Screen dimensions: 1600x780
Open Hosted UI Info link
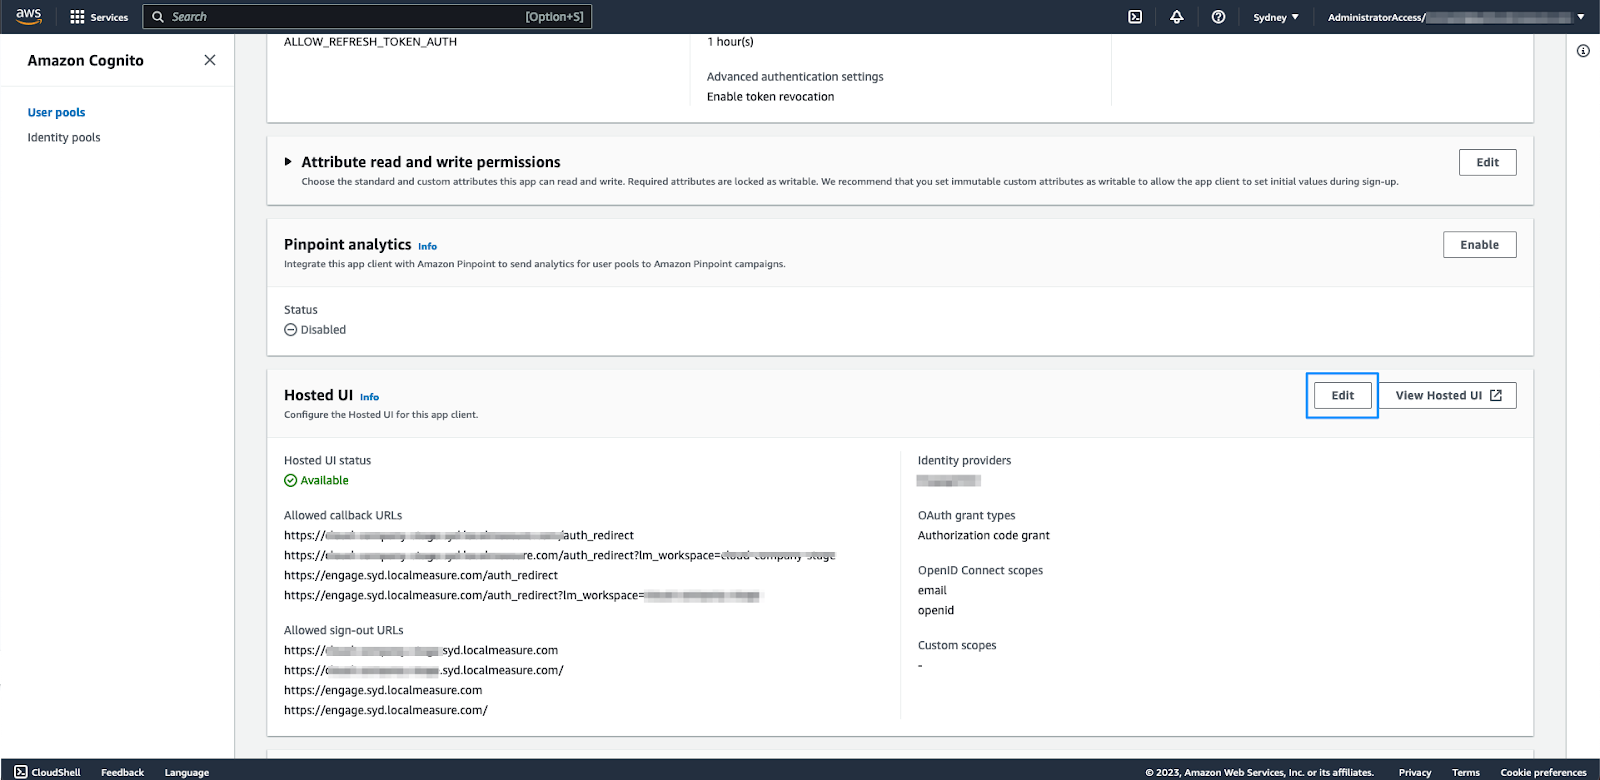(x=369, y=397)
